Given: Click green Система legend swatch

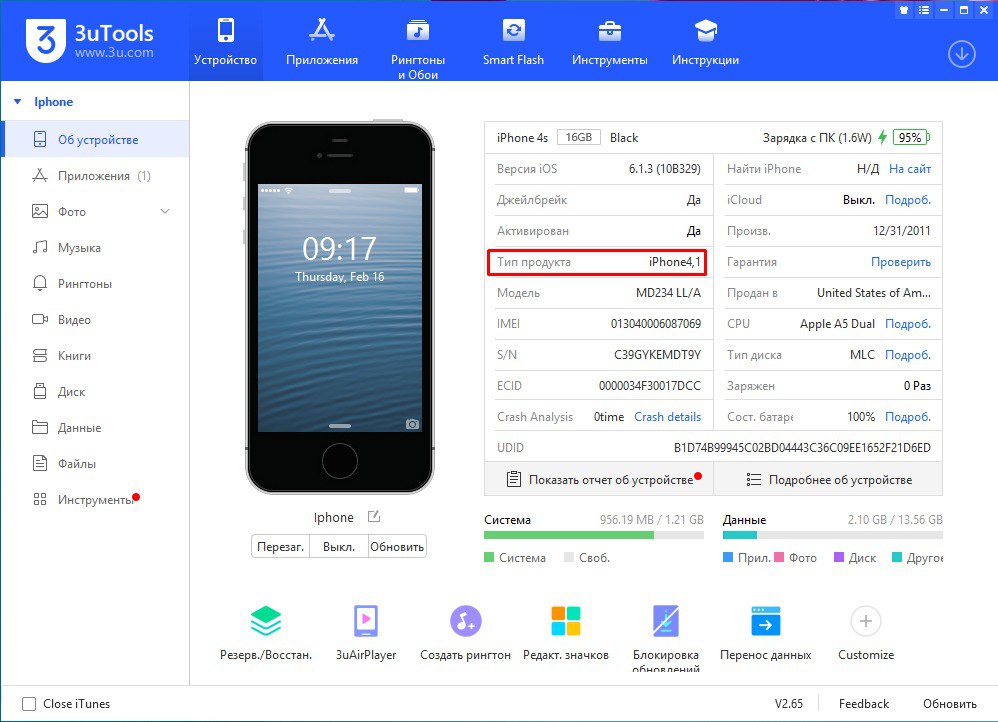Looking at the screenshot, I should coord(489,557).
